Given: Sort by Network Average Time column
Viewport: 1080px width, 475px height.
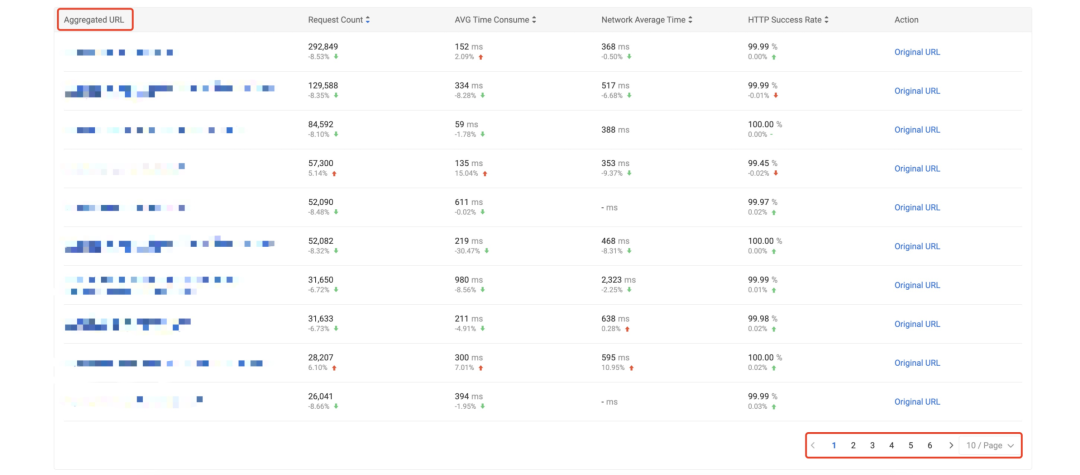Looking at the screenshot, I should [x=690, y=20].
